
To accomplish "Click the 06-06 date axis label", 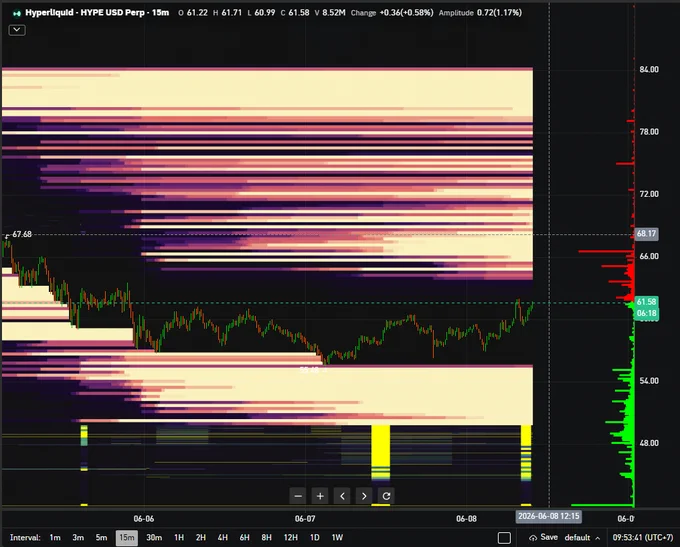I will [x=144, y=519].
